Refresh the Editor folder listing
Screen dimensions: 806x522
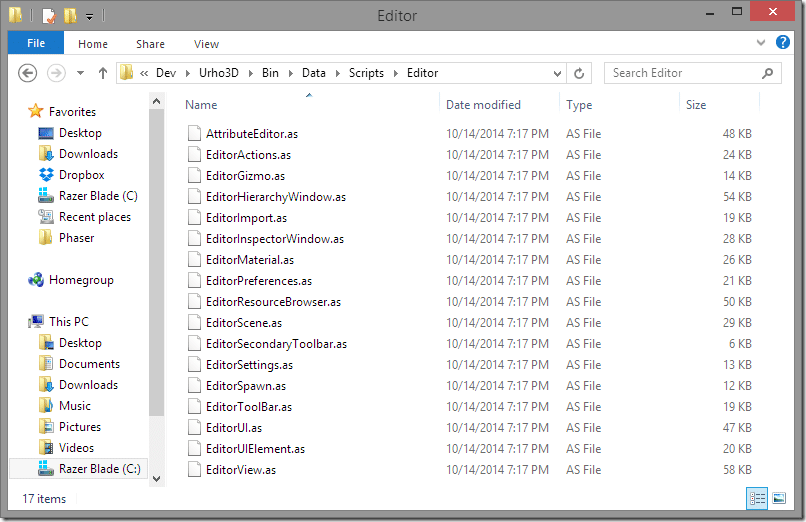579,73
